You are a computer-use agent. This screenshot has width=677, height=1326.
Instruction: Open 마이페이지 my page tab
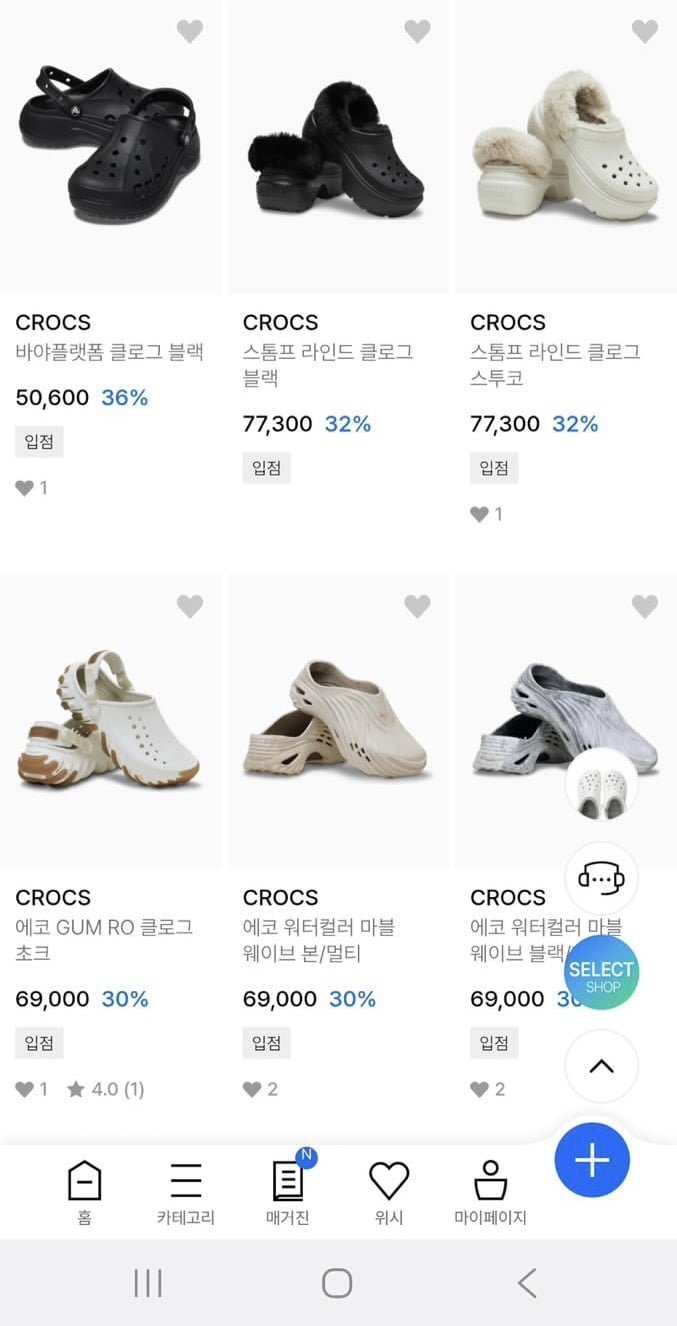(490, 1192)
